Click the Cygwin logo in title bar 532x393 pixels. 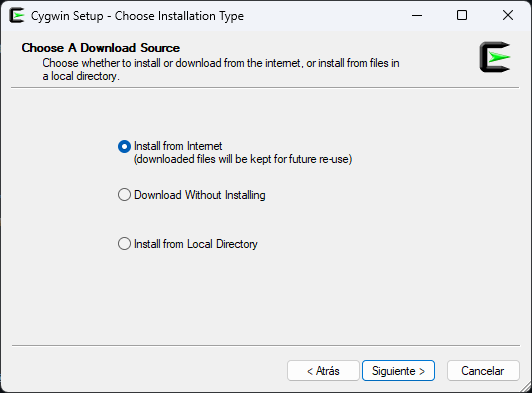tap(17, 16)
